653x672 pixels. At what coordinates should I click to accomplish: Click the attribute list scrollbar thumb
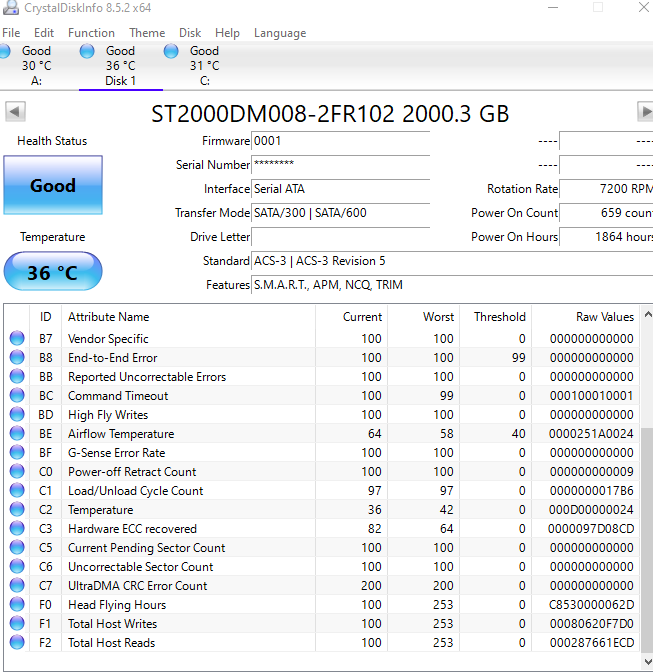pos(647,539)
